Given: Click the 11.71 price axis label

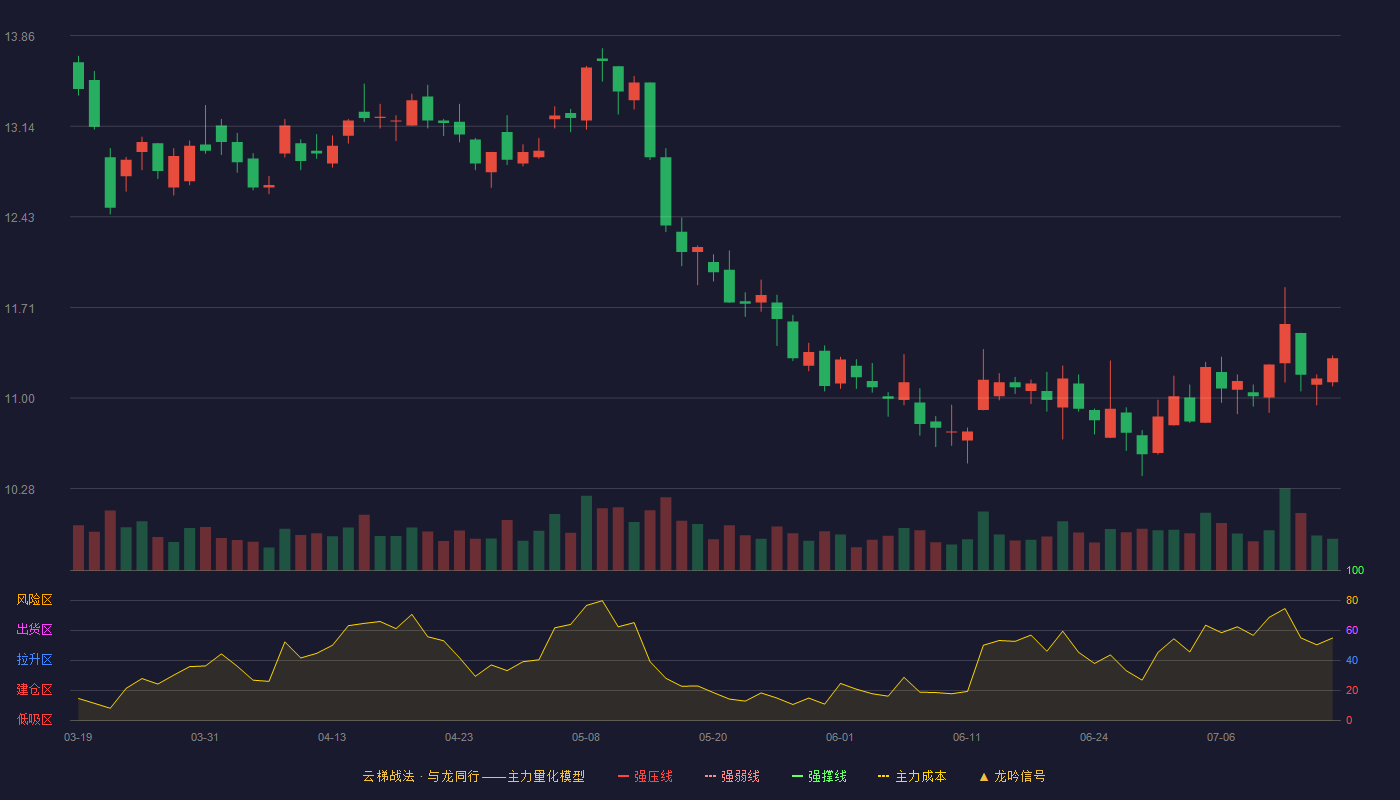Looking at the screenshot, I should pos(20,308).
